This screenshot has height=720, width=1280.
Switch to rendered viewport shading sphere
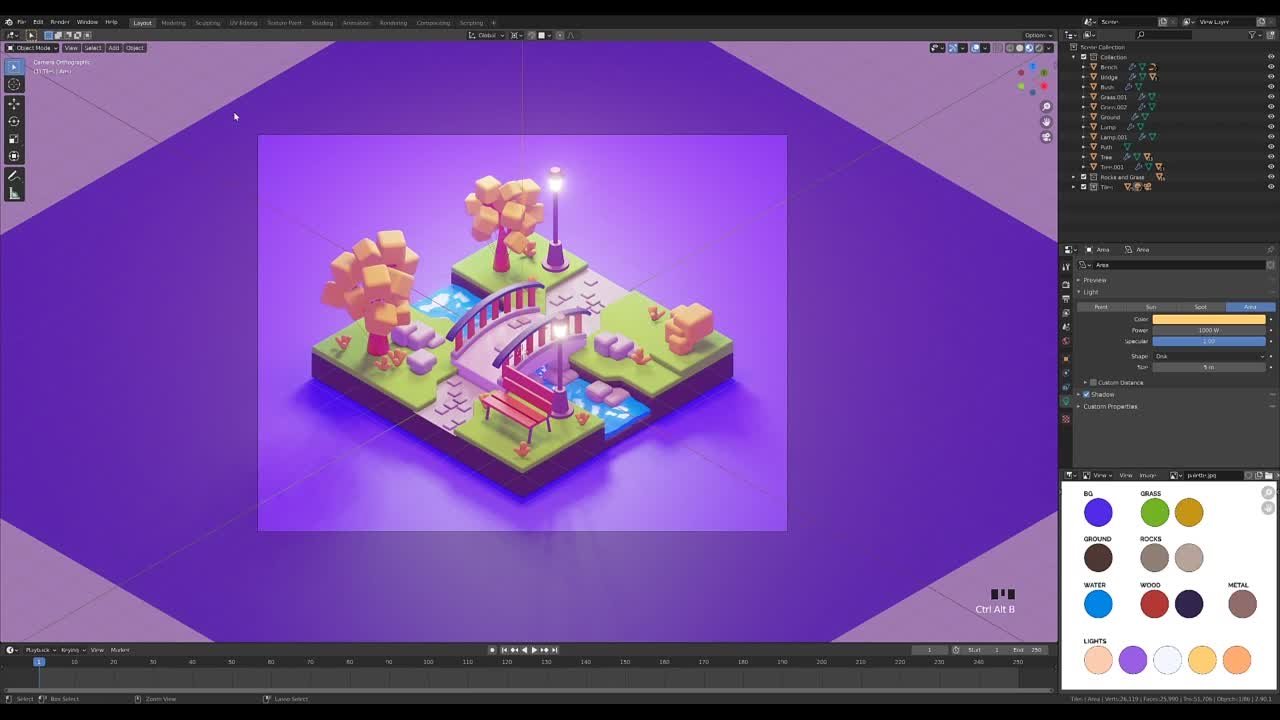(1040, 48)
